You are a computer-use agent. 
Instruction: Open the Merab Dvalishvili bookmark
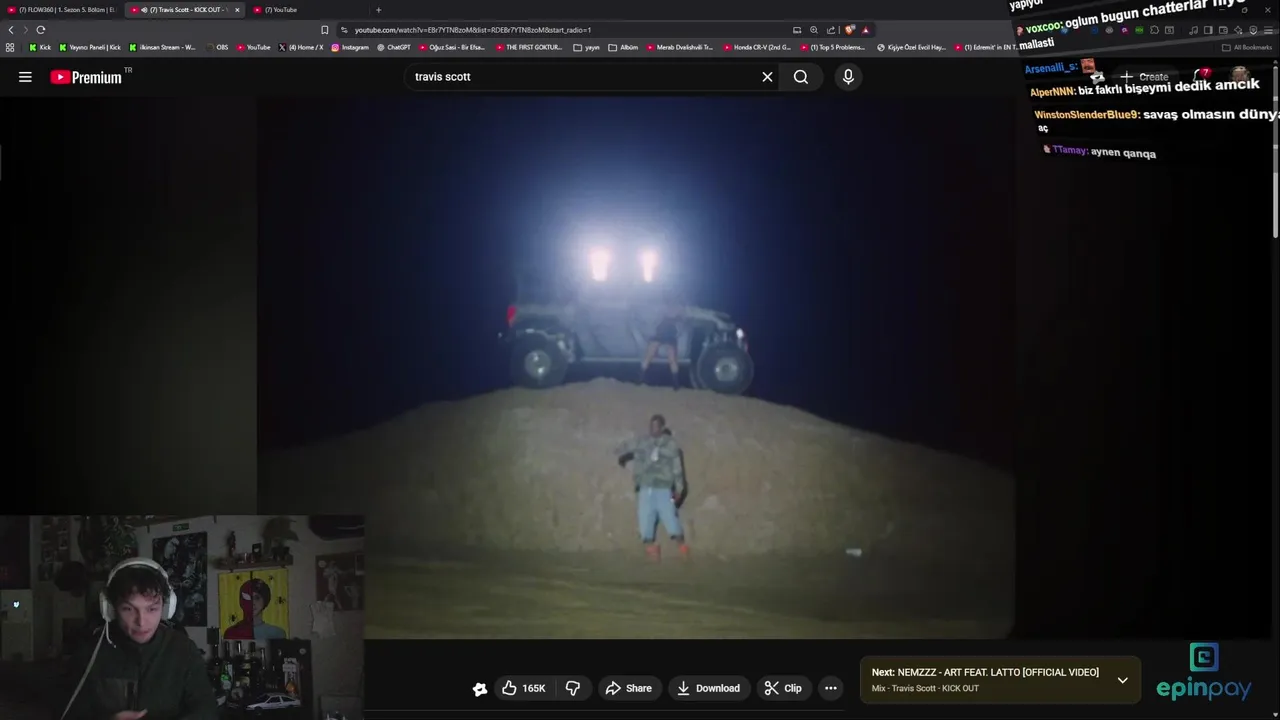coord(680,47)
